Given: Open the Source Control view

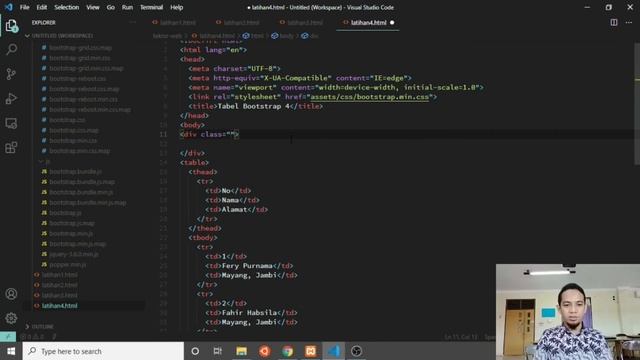Looking at the screenshot, I should click(x=11, y=74).
